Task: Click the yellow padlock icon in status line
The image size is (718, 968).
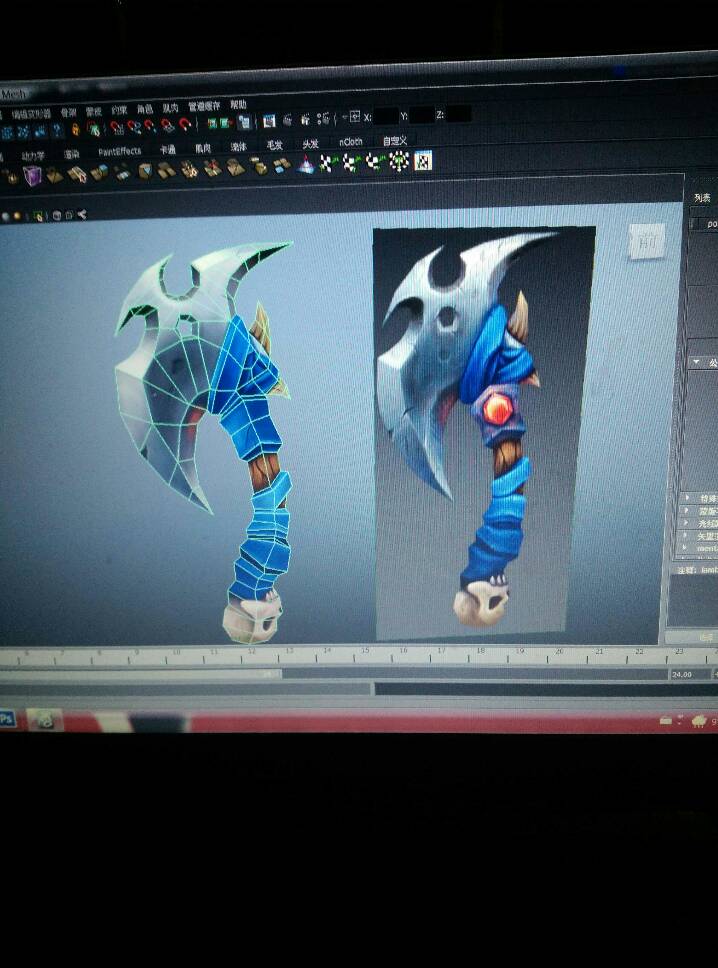Action: click(x=75, y=130)
